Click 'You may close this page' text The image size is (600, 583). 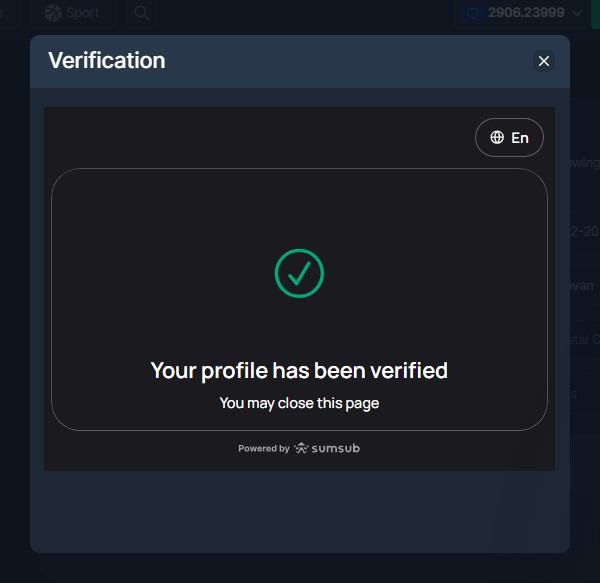click(x=299, y=403)
